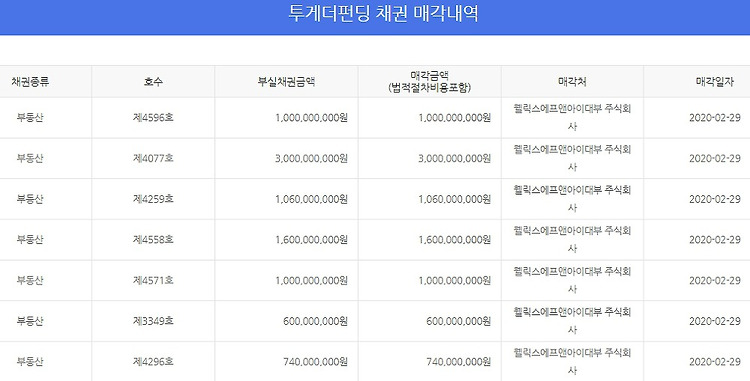The width and height of the screenshot is (750, 381).
Task: Click date 2020-02-29 in 제4571호 row
Action: point(715,280)
